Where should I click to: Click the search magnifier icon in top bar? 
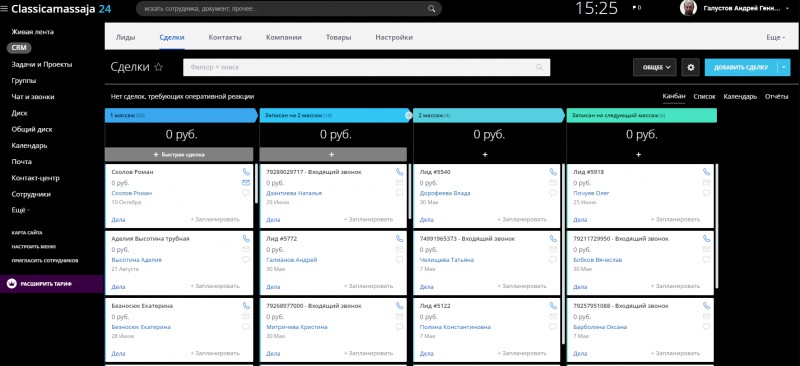[431, 9]
